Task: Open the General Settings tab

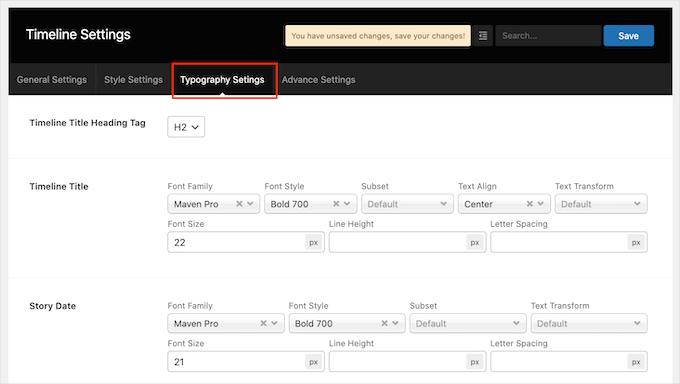Action: click(x=52, y=79)
